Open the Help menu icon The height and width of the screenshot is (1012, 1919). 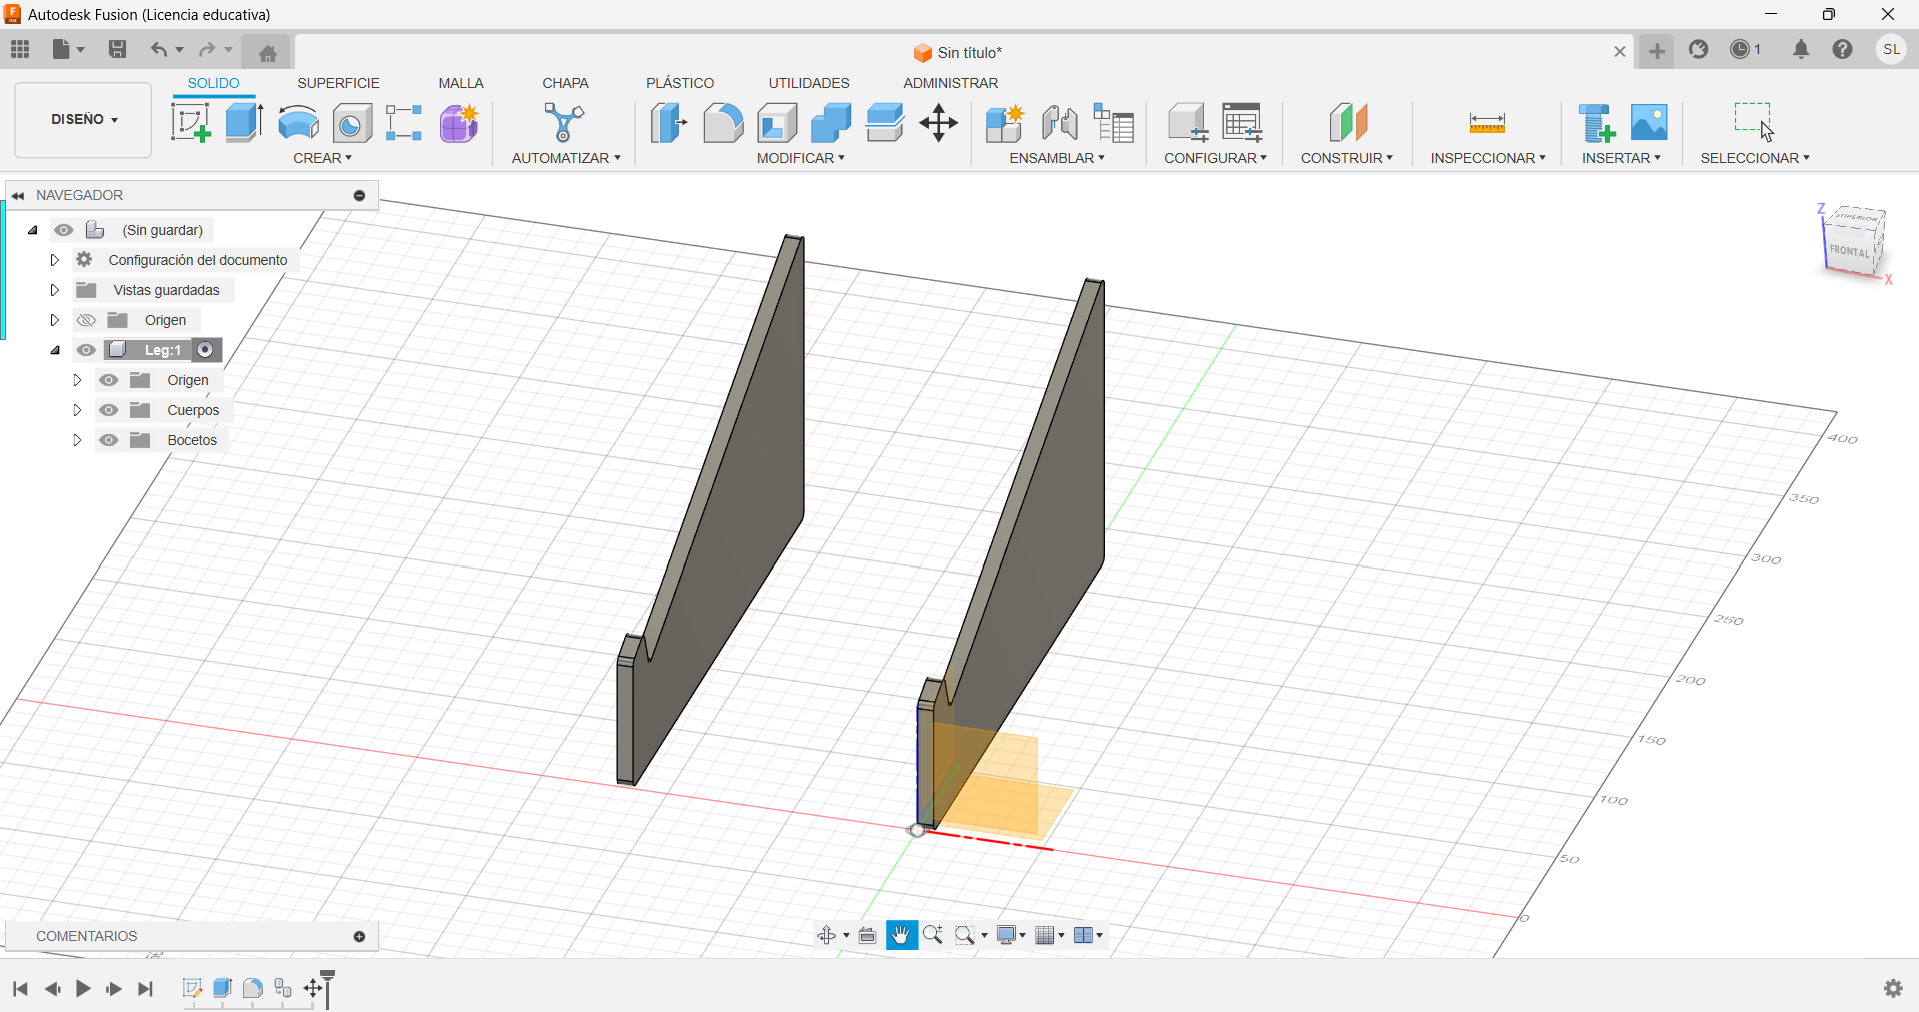click(x=1842, y=49)
